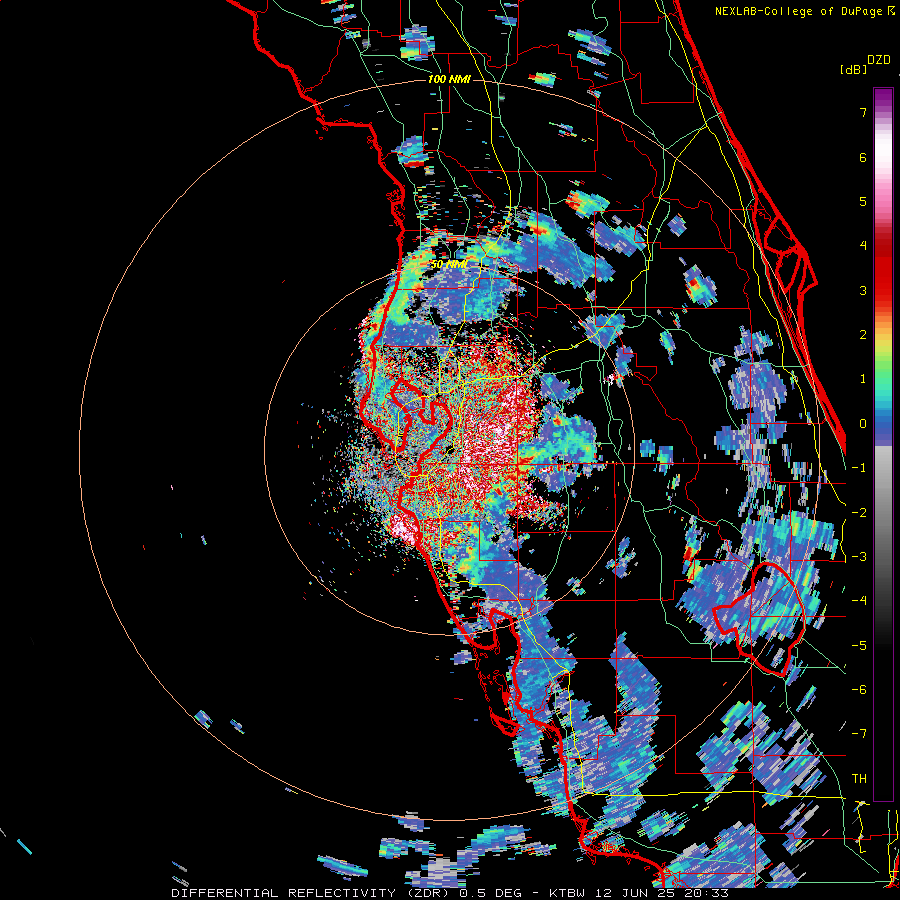Image resolution: width=900 pixels, height=900 pixels.
Task: Click the '0' value on color scale
Action: click(863, 424)
